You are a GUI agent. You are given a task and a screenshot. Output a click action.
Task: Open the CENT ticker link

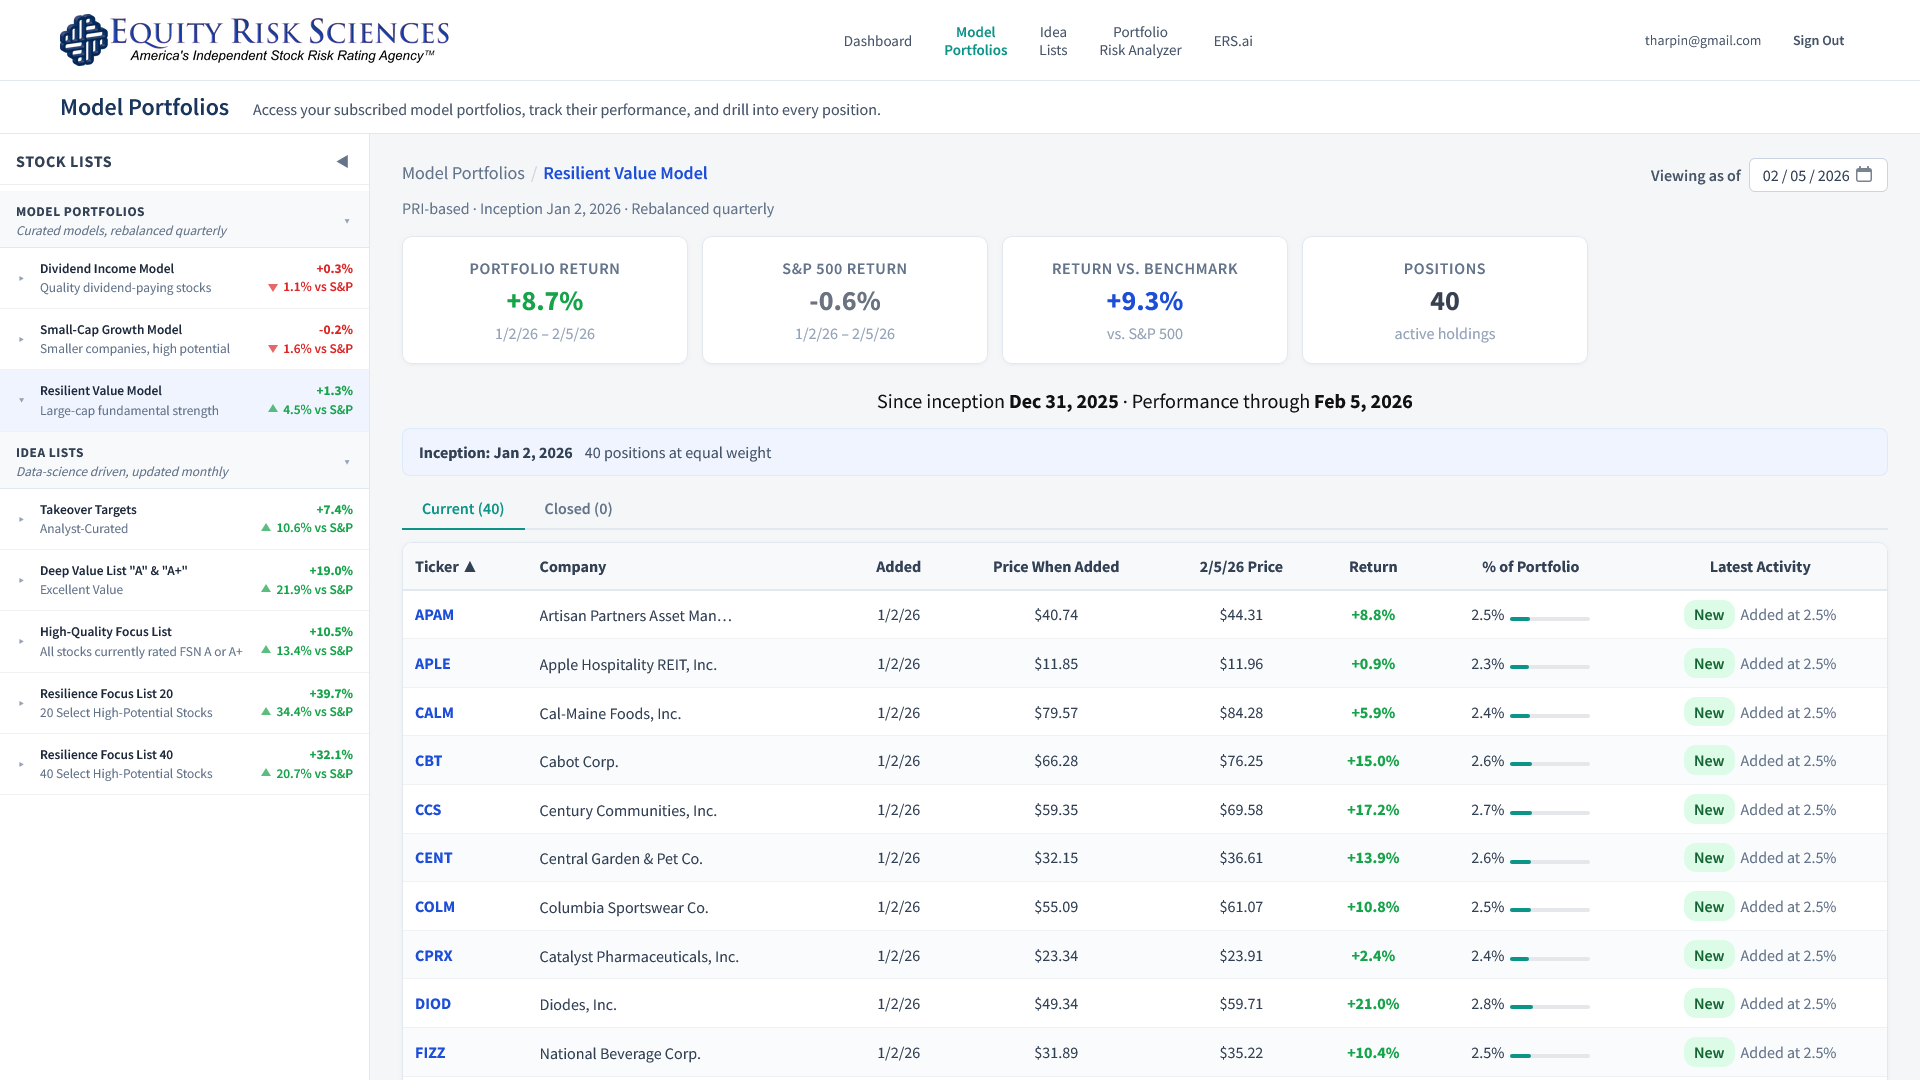click(433, 858)
